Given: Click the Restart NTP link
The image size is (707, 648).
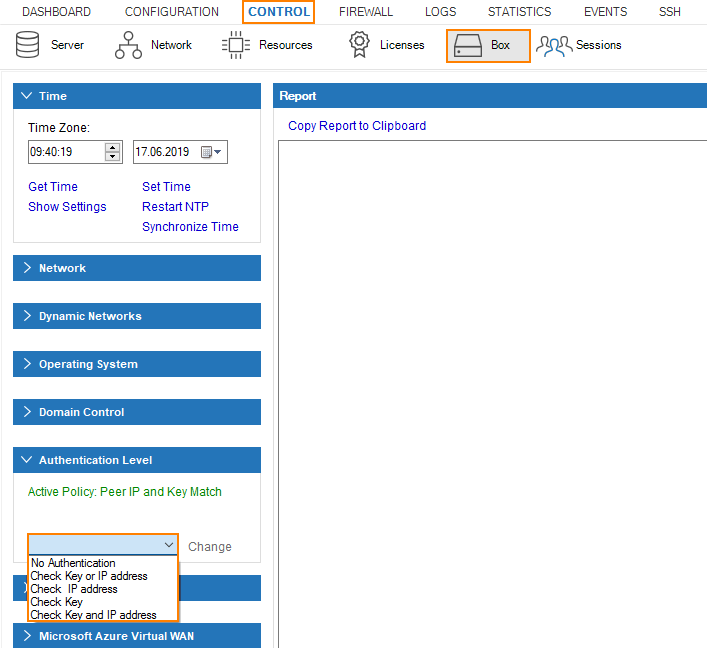Looking at the screenshot, I should click(175, 207).
